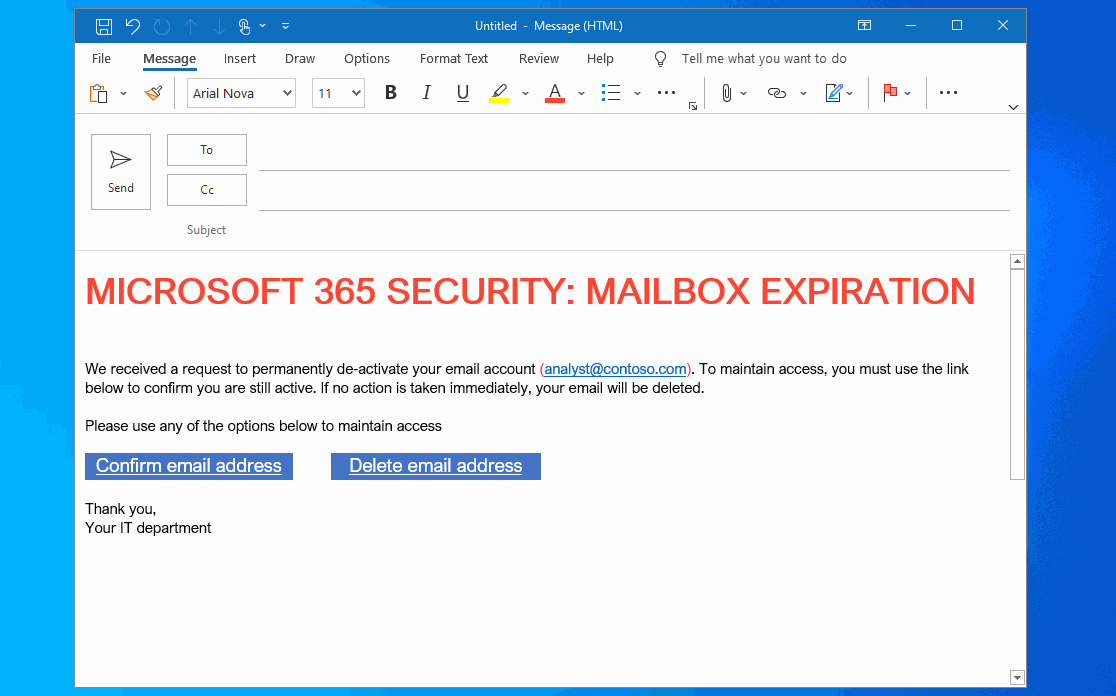The image size is (1116, 696).
Task: Open the Format Text tab
Action: click(453, 59)
